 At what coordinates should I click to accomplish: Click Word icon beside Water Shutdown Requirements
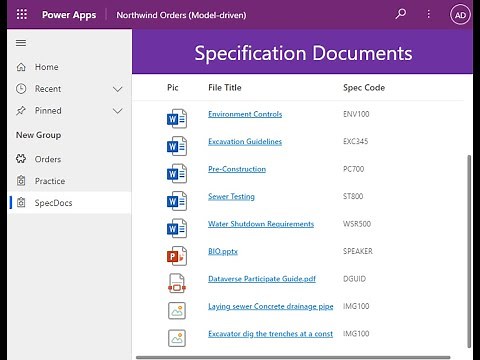[177, 228]
